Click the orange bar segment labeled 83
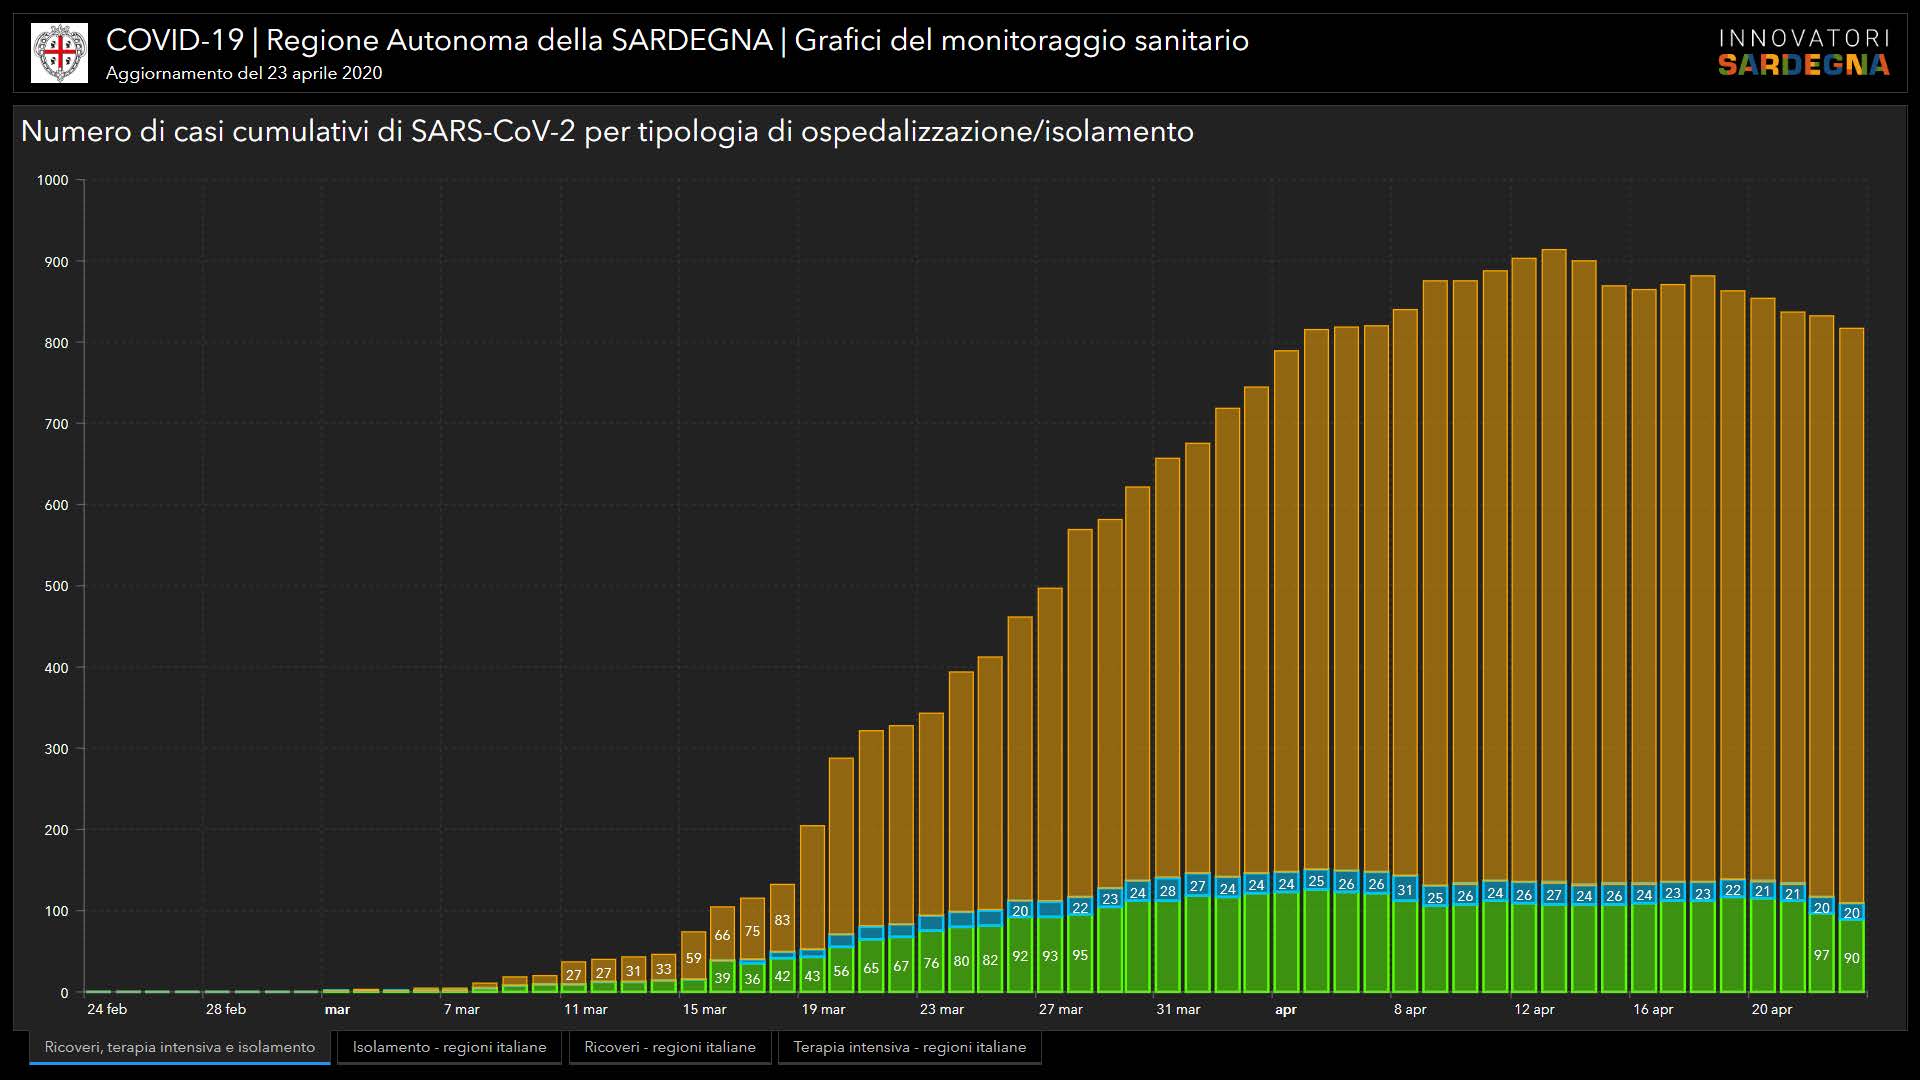The image size is (1920, 1080). (782, 920)
